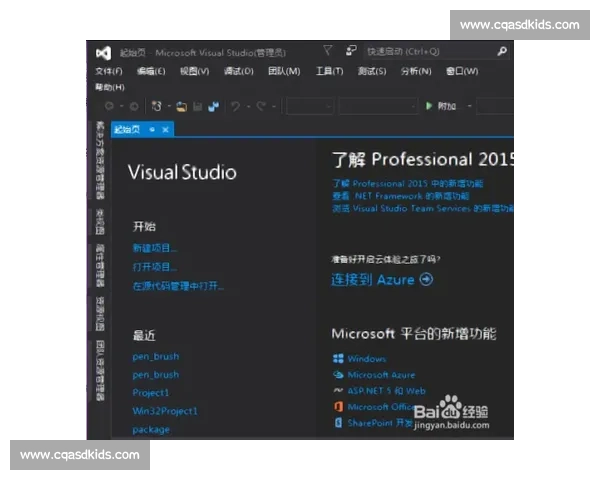The width and height of the screenshot is (600, 480).
Task: Open the 团队资源管理器 side tab
Action: [100, 371]
